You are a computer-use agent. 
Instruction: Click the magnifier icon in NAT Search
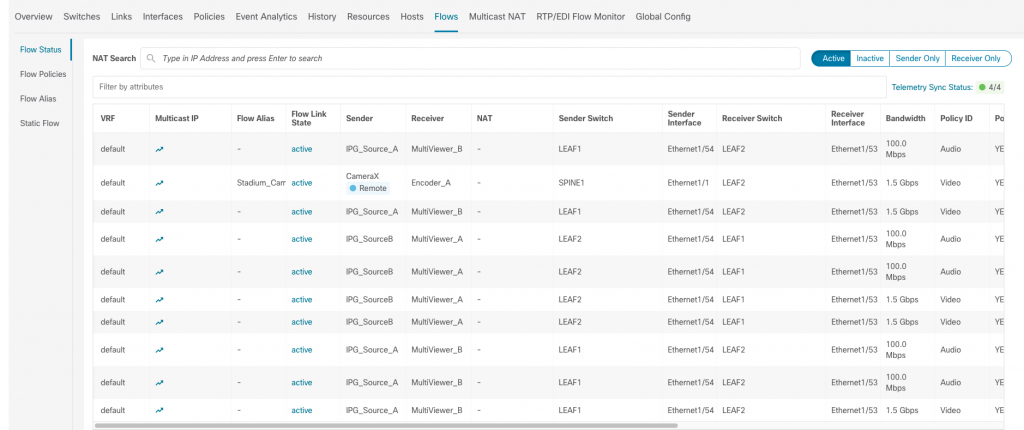(151, 58)
